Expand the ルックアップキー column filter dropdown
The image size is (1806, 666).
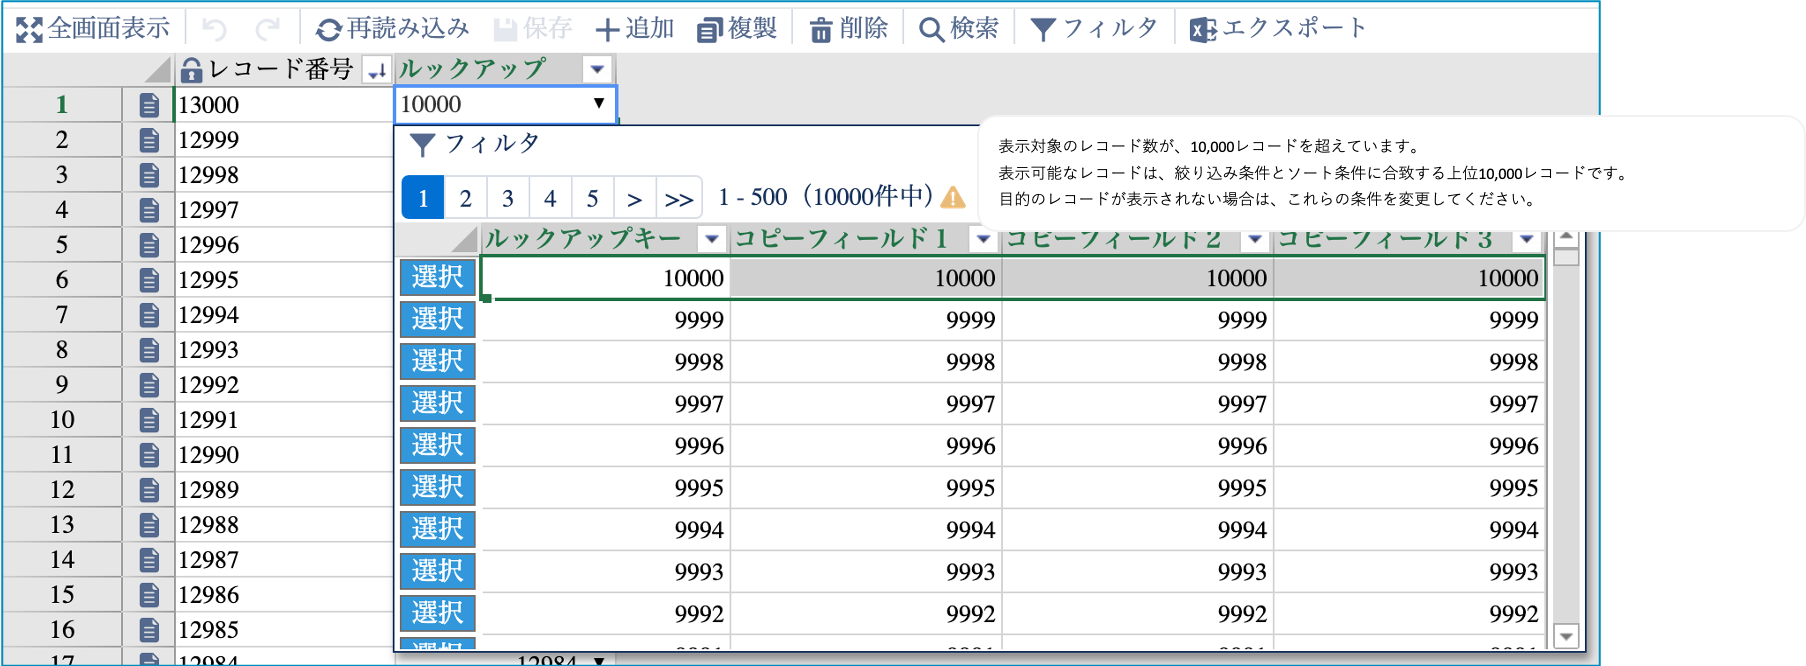pos(711,239)
